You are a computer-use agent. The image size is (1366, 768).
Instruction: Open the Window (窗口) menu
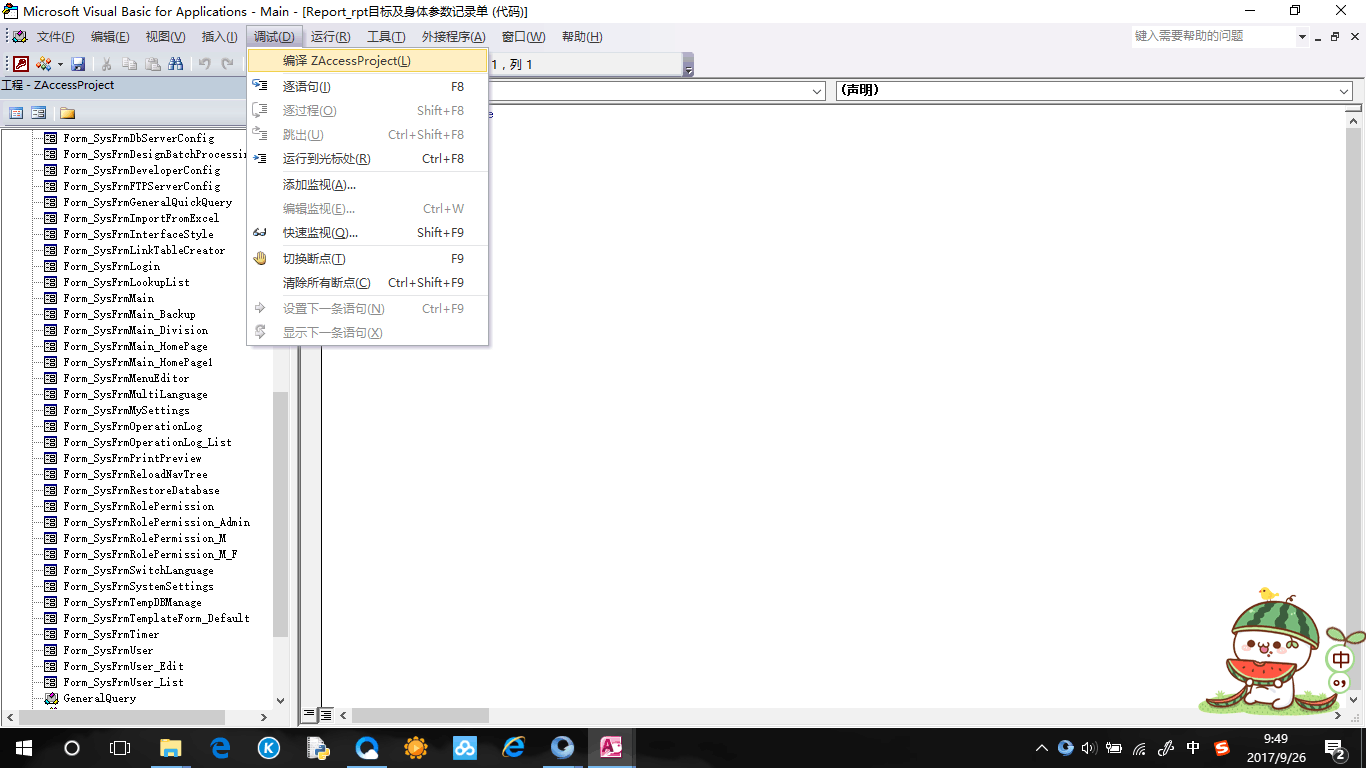pos(523,37)
